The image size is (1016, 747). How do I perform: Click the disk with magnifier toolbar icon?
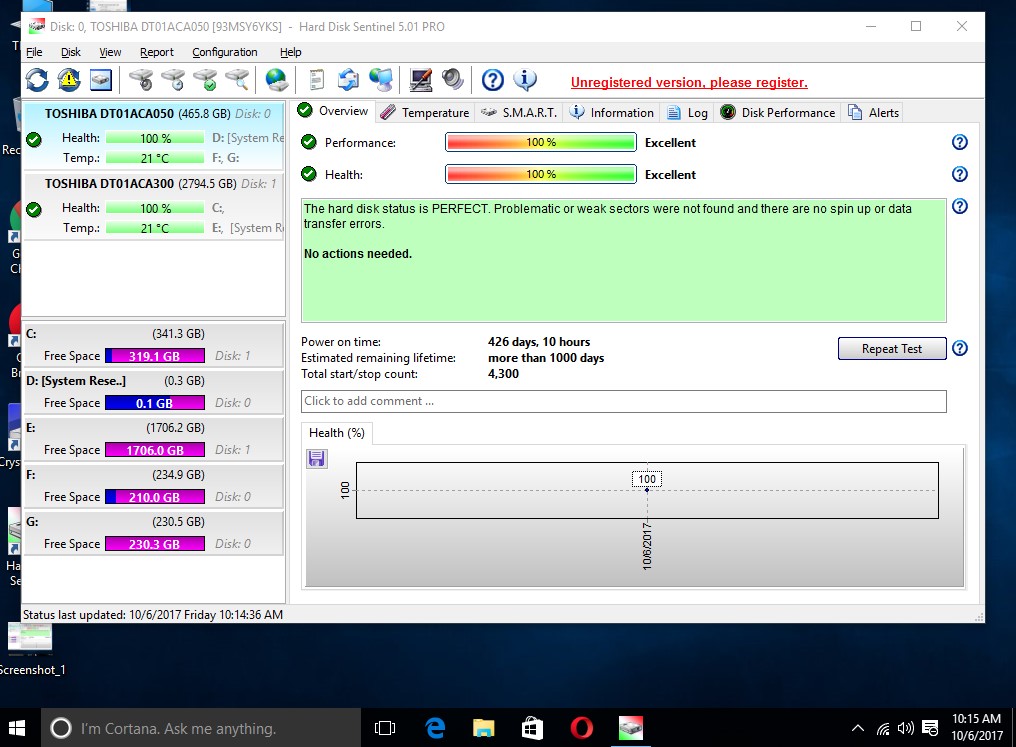tap(237, 80)
